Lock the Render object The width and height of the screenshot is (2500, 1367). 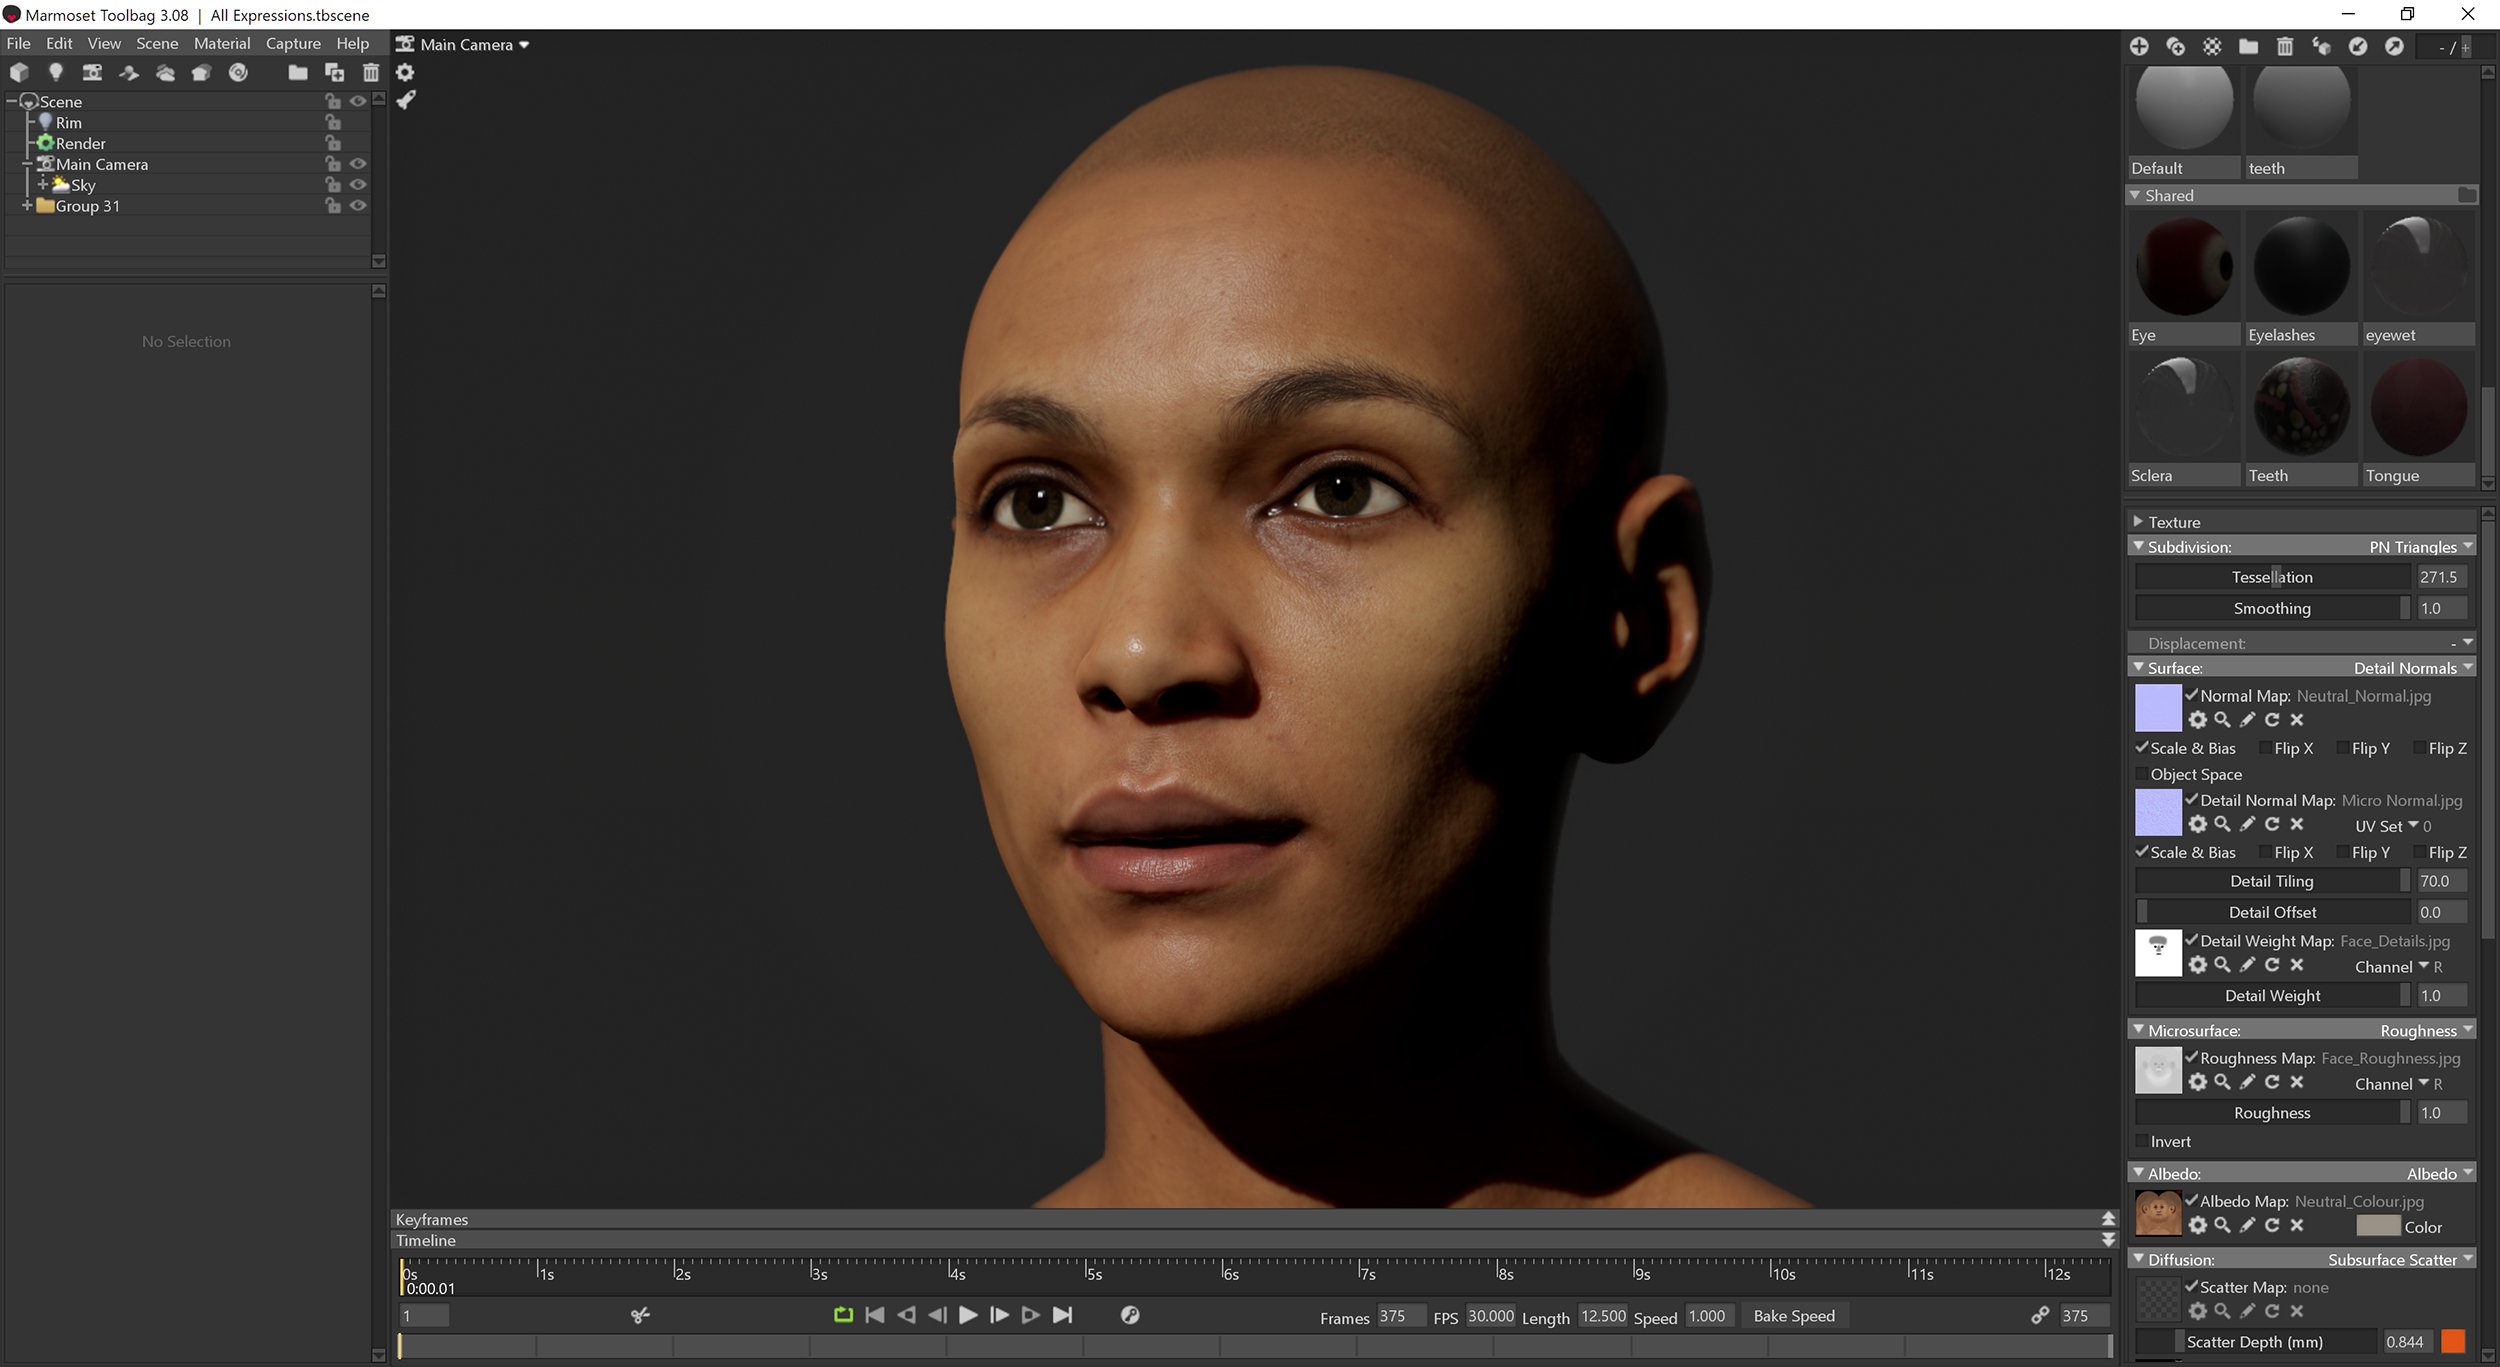[333, 143]
